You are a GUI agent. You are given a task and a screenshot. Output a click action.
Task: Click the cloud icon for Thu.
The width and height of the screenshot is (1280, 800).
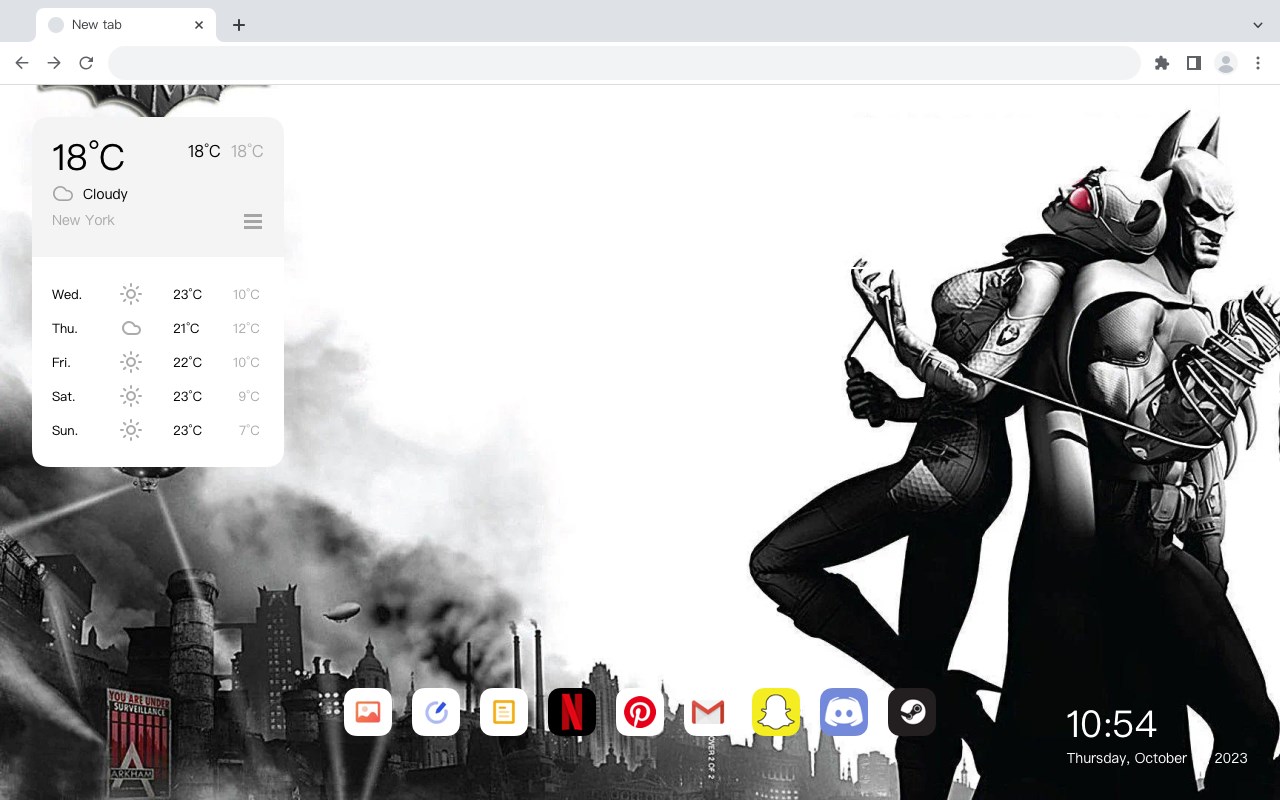coord(131,328)
